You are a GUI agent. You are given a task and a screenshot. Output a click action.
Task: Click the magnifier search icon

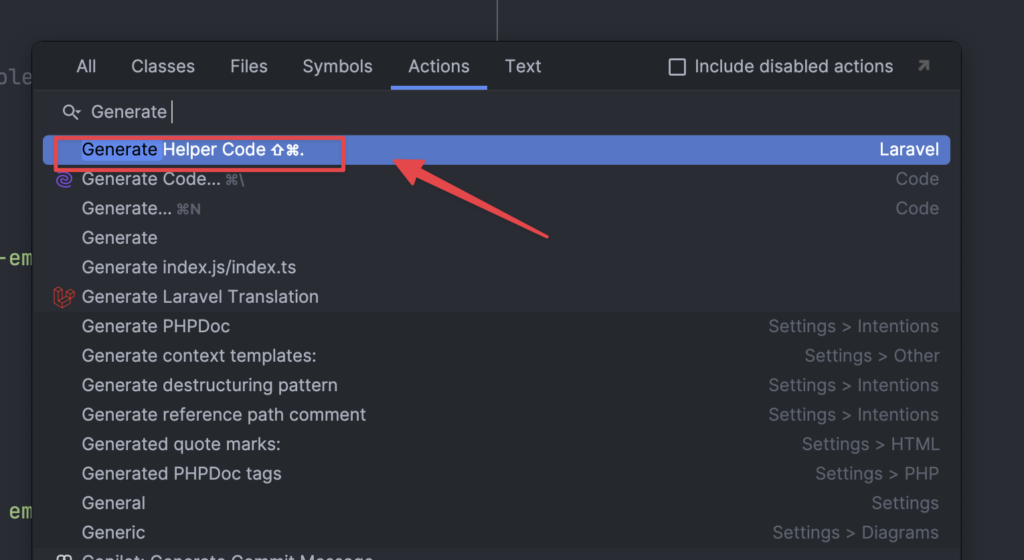pyautogui.click(x=71, y=112)
